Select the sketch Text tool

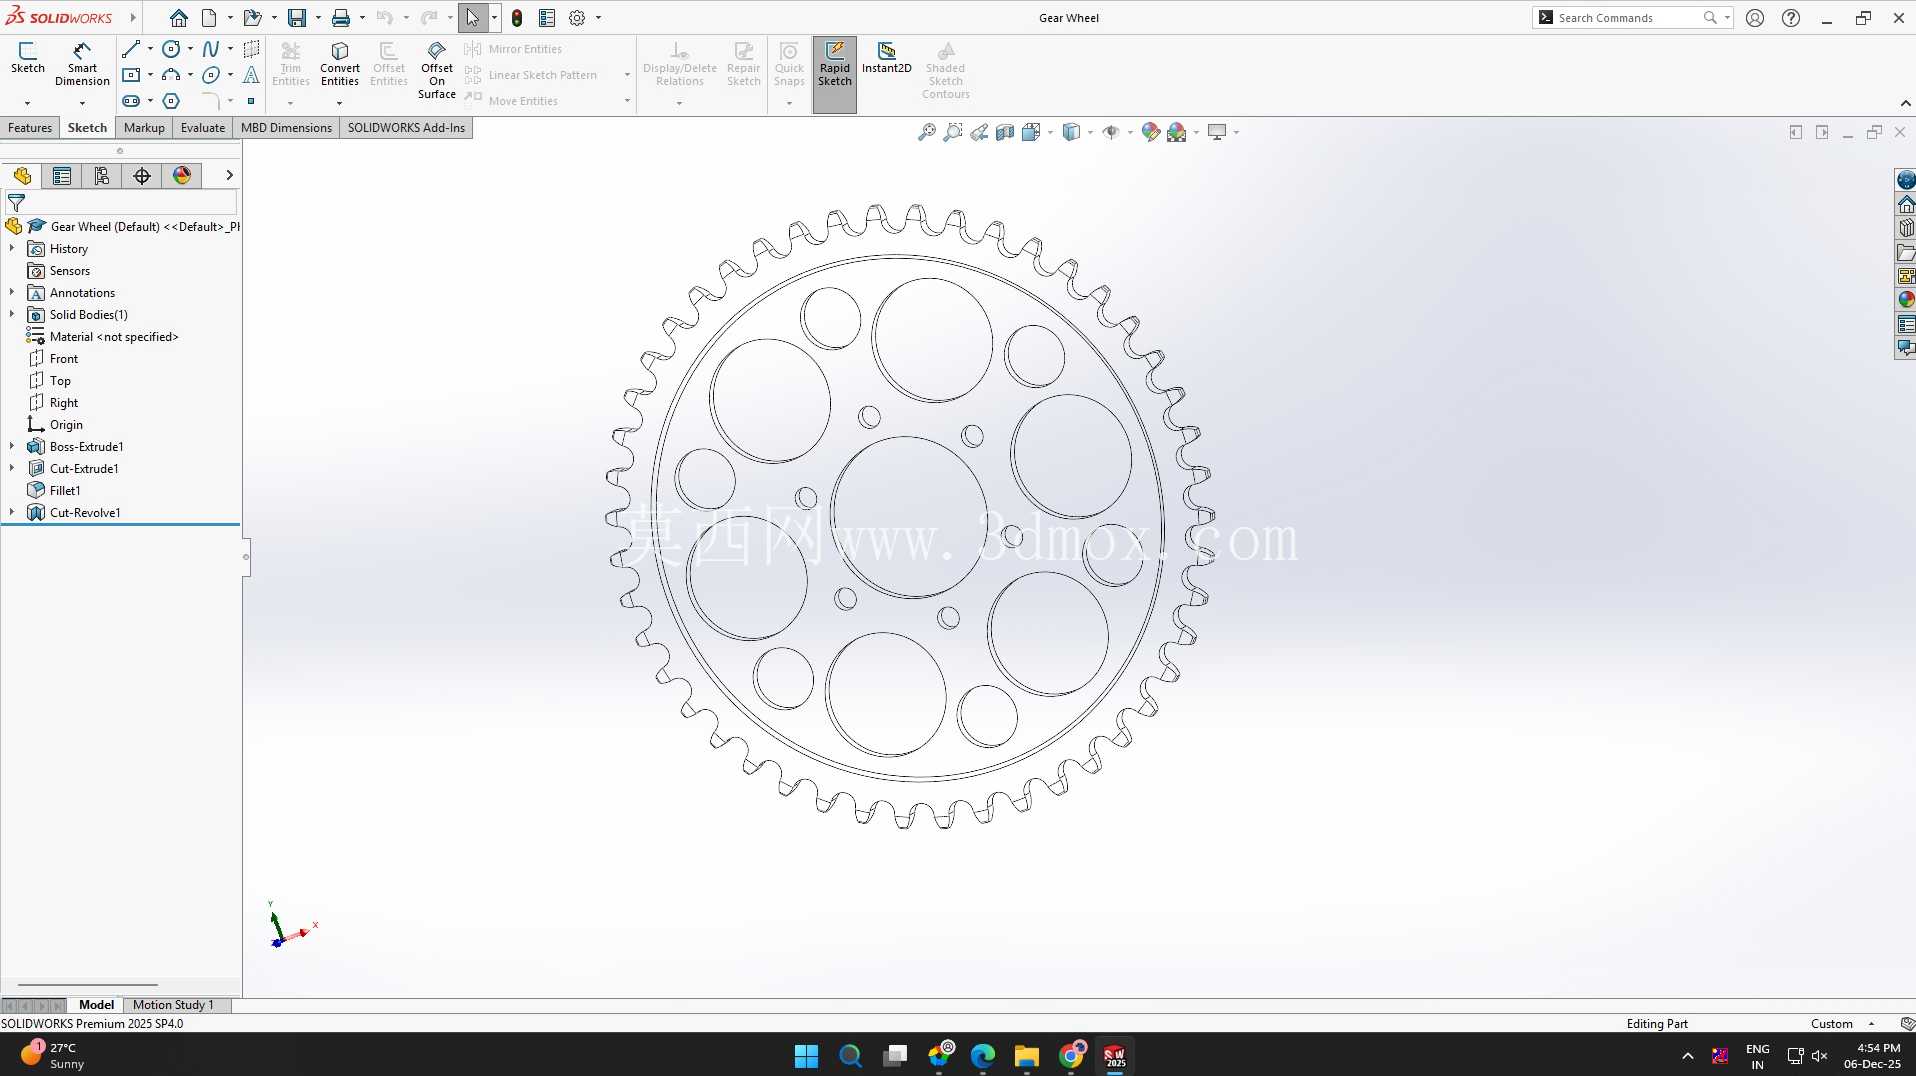(251, 75)
